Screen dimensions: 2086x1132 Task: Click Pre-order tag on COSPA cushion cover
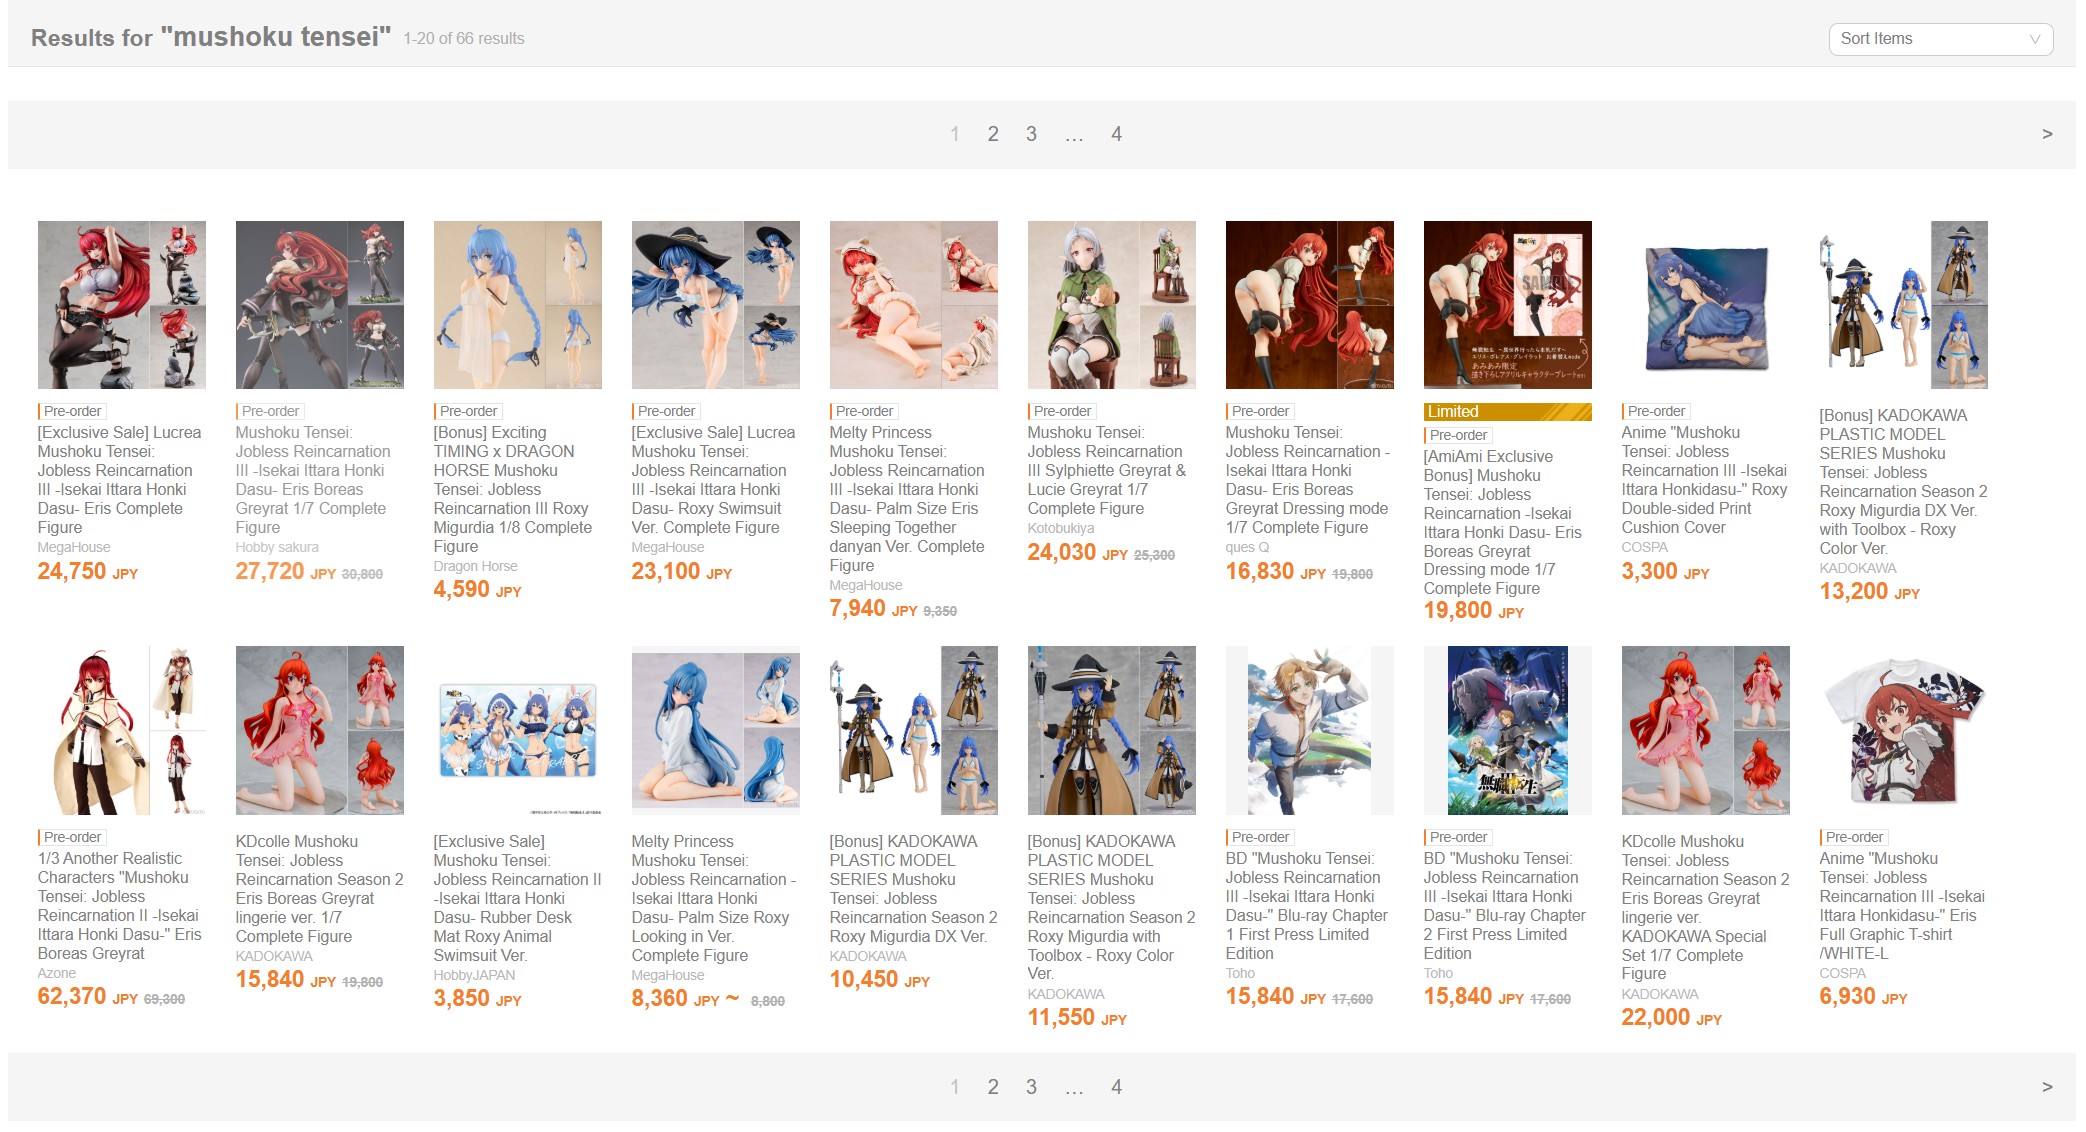[1656, 411]
